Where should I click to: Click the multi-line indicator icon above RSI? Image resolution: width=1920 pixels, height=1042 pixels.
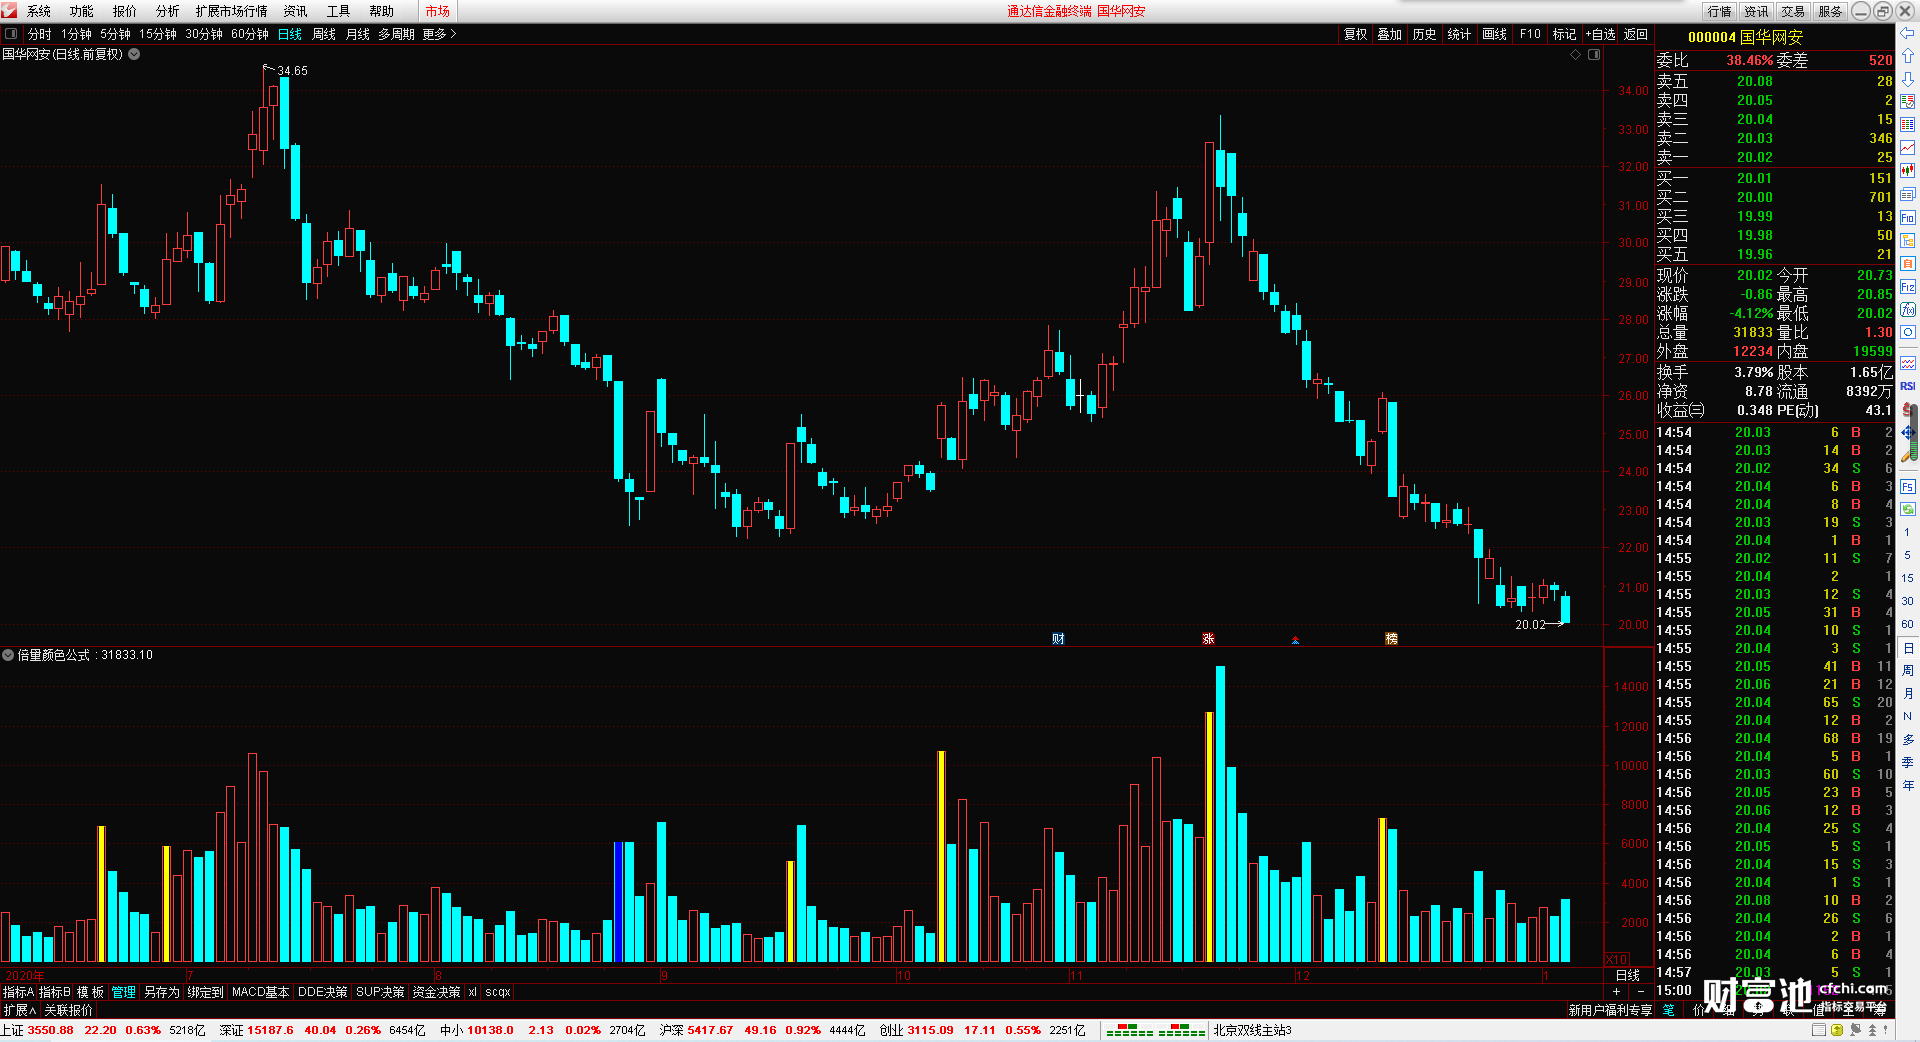point(1907,363)
